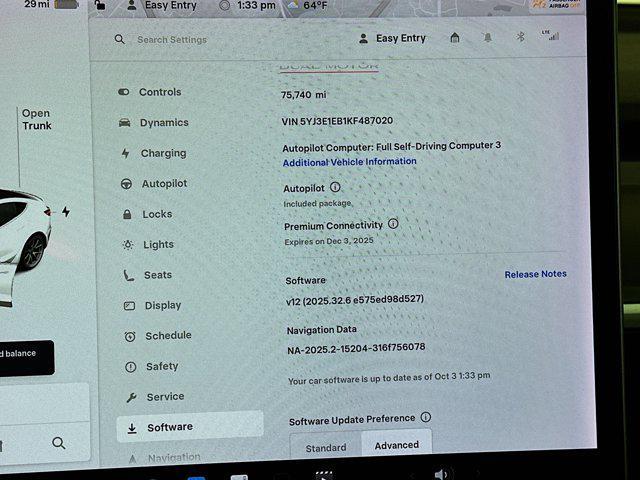640x480 pixels.
Task: Tap the Bluetooth icon in header
Action: tap(519, 38)
